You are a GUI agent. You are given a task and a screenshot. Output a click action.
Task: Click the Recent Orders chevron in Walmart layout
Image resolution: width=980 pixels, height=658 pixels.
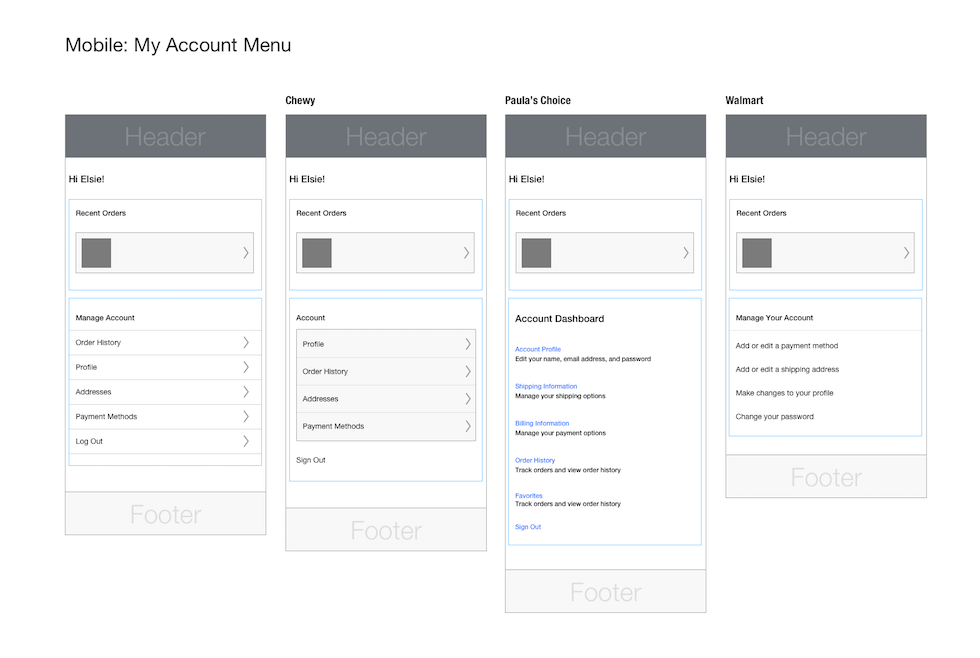pyautogui.click(x=907, y=253)
